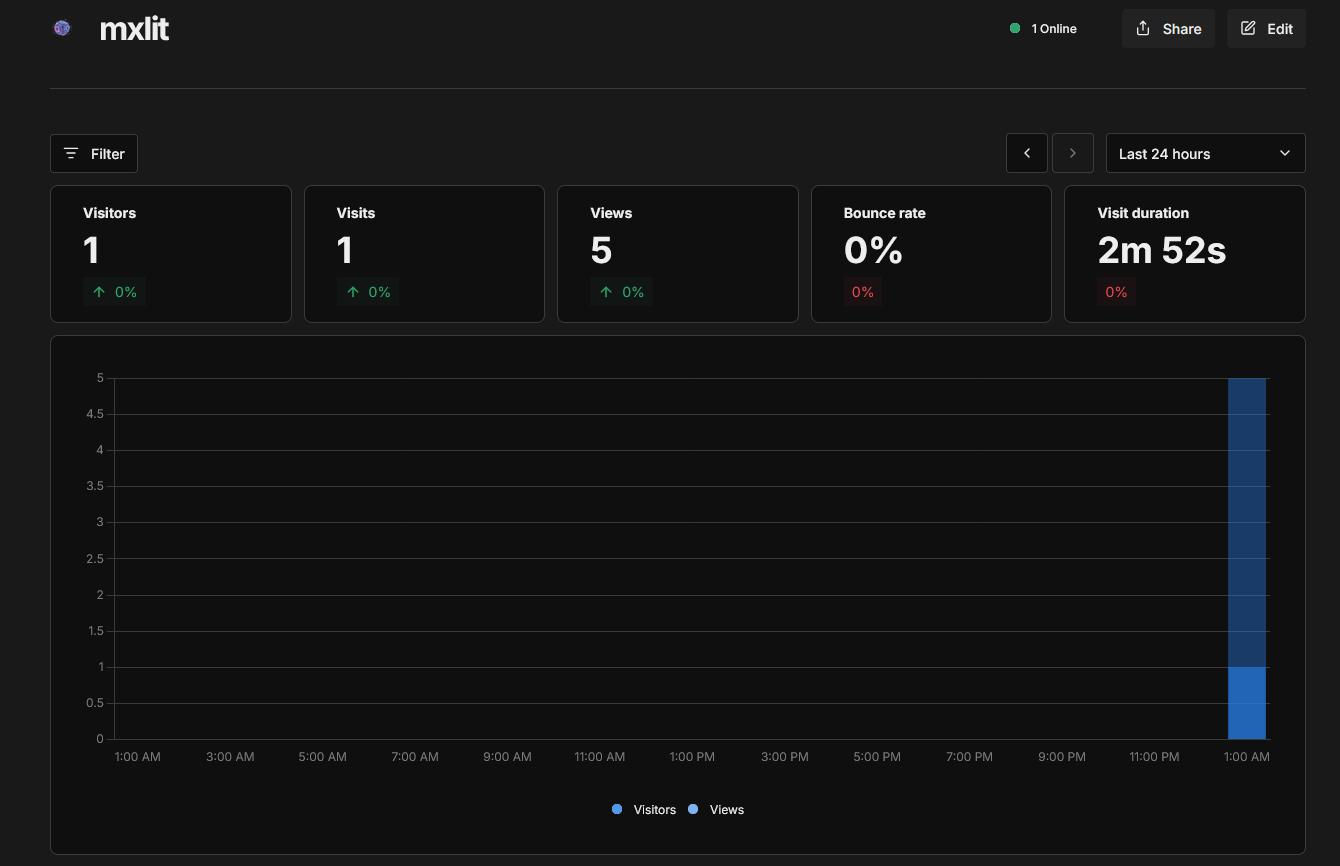The height and width of the screenshot is (866, 1340).
Task: Click the Share button
Action: (1167, 29)
